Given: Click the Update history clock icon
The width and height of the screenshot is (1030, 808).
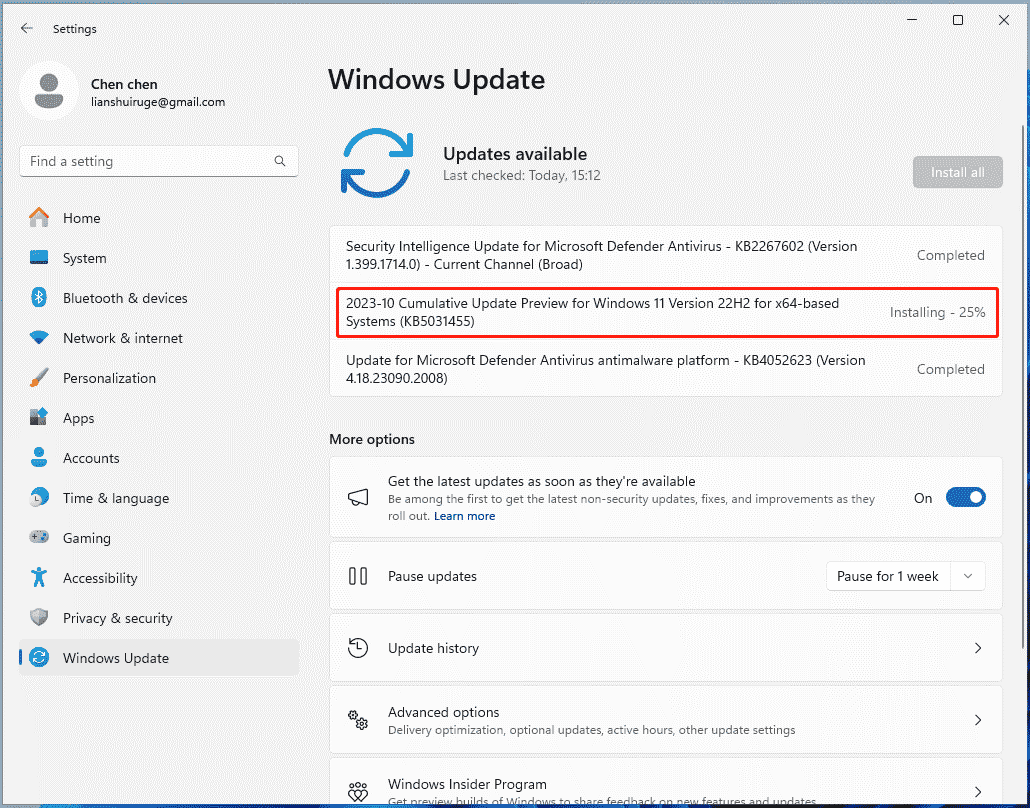Looking at the screenshot, I should point(358,648).
